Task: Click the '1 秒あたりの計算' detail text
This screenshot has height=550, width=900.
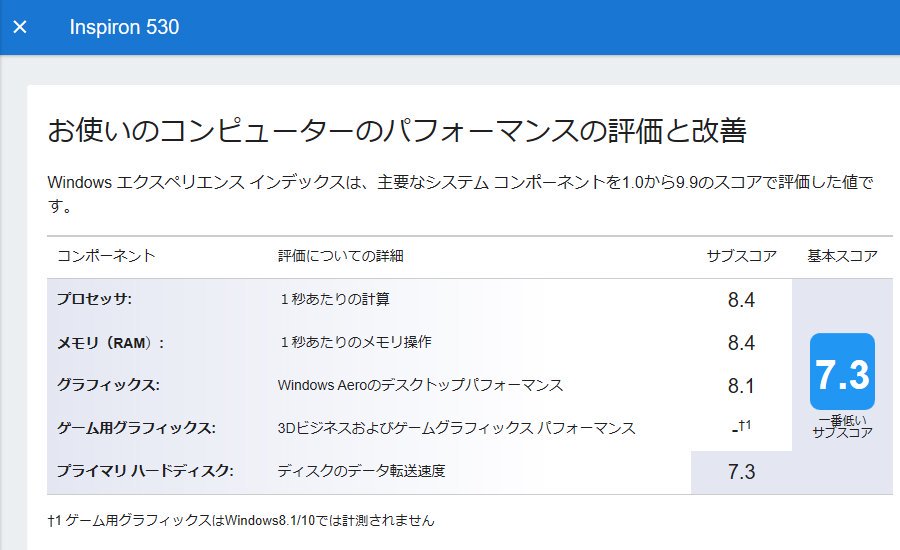Action: pyautogui.click(x=335, y=299)
